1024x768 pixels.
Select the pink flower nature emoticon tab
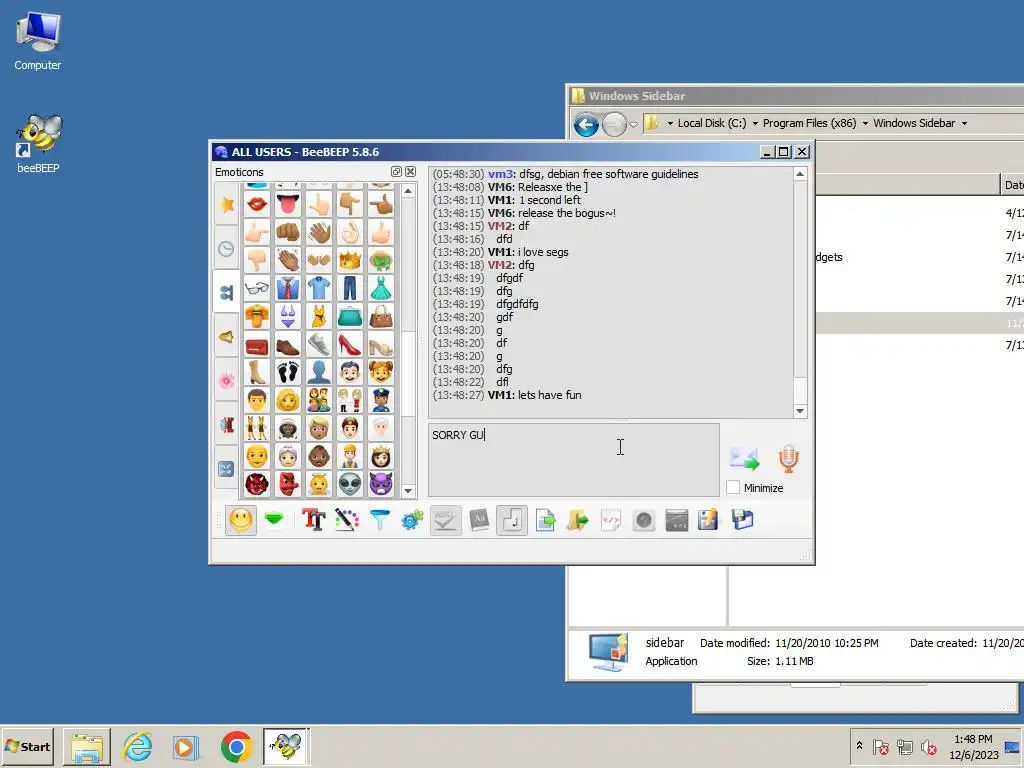coord(227,381)
